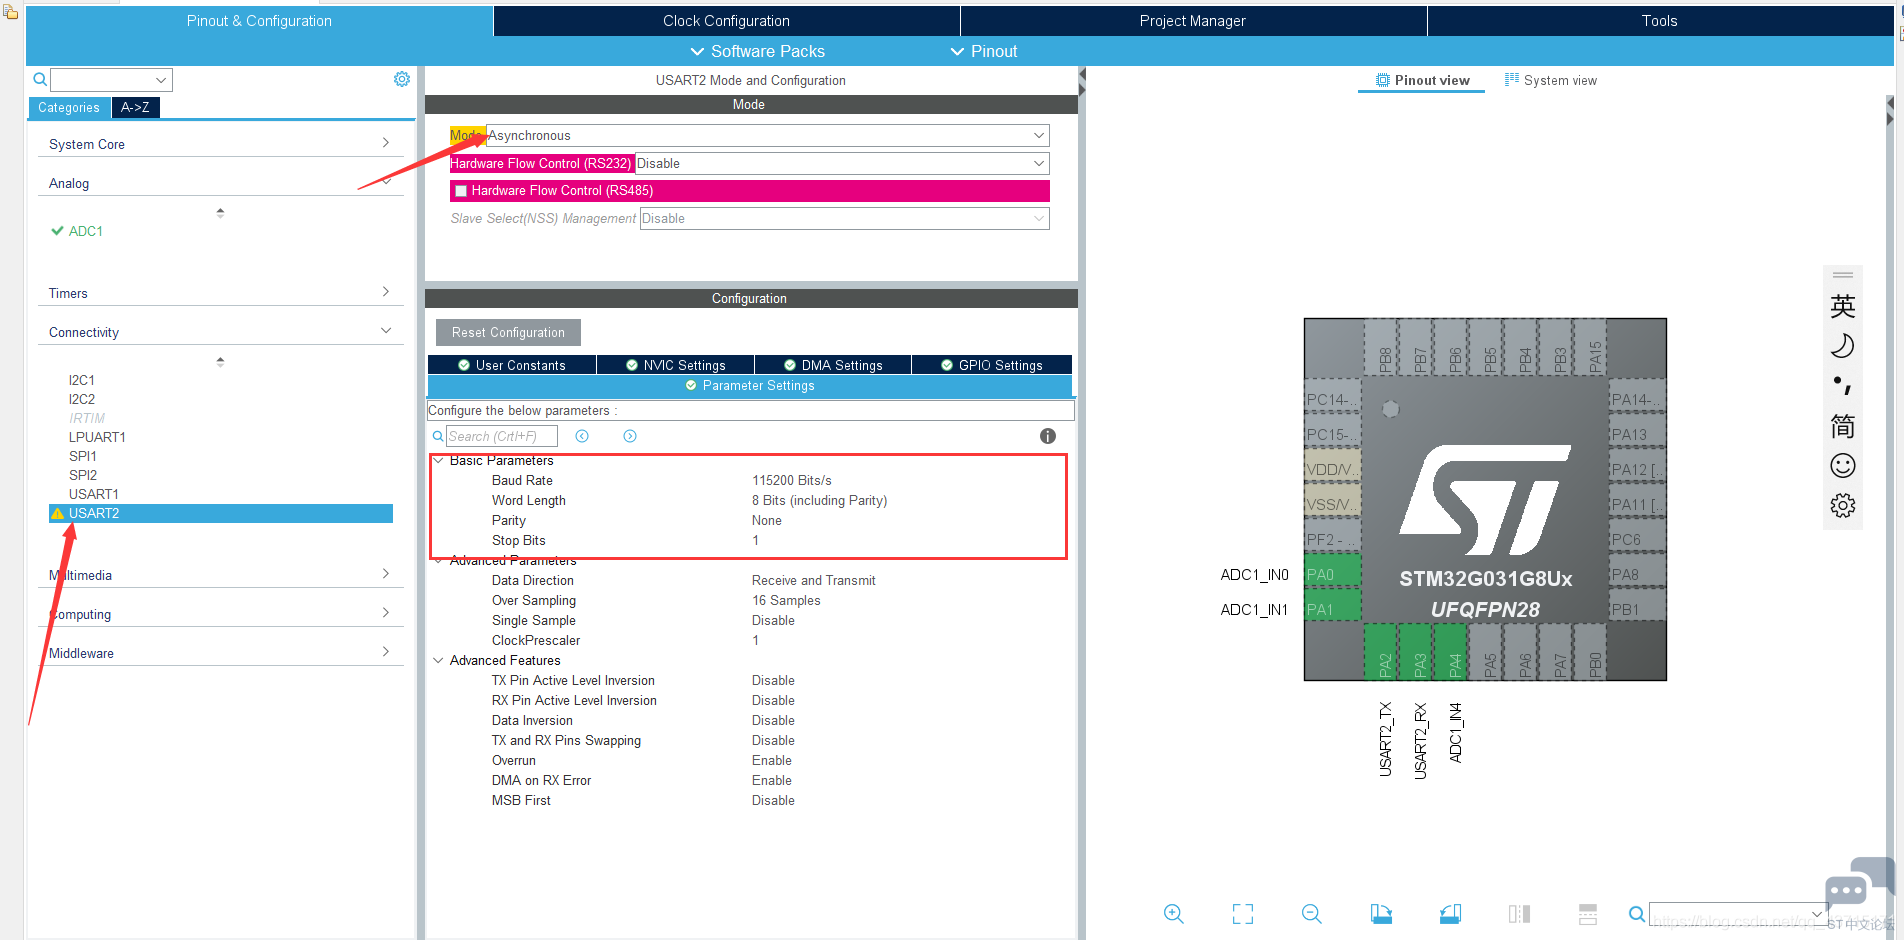
Task: Click the vertical flip view icon
Action: (x=1588, y=913)
